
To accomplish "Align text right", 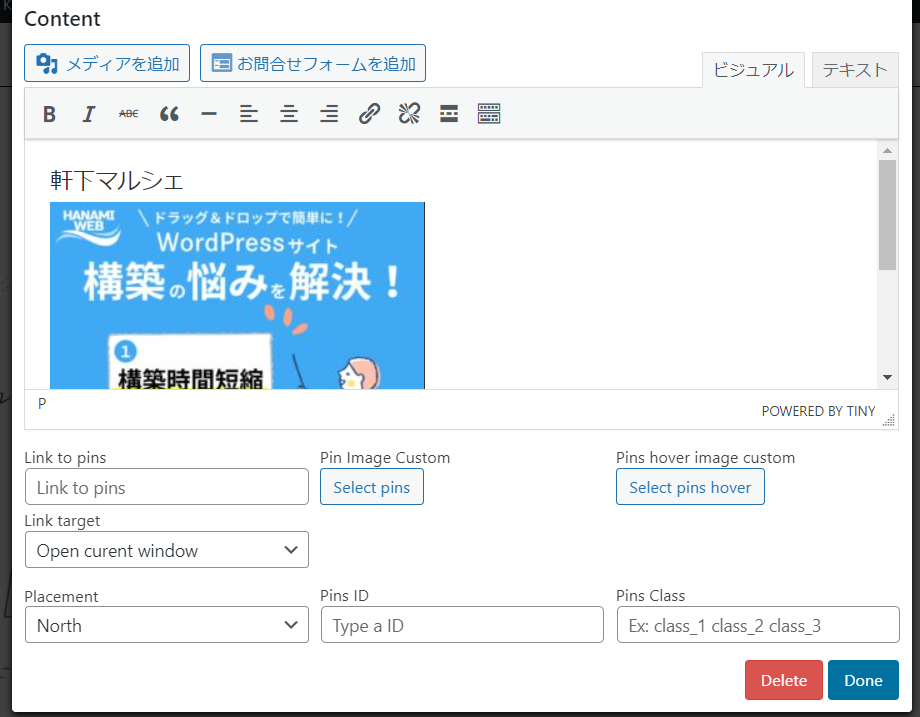I will pos(329,114).
